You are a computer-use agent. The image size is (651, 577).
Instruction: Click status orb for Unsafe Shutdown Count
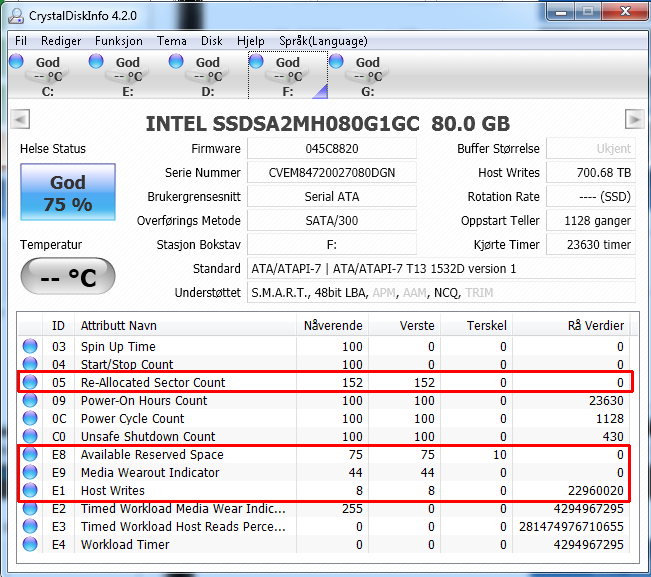30,436
